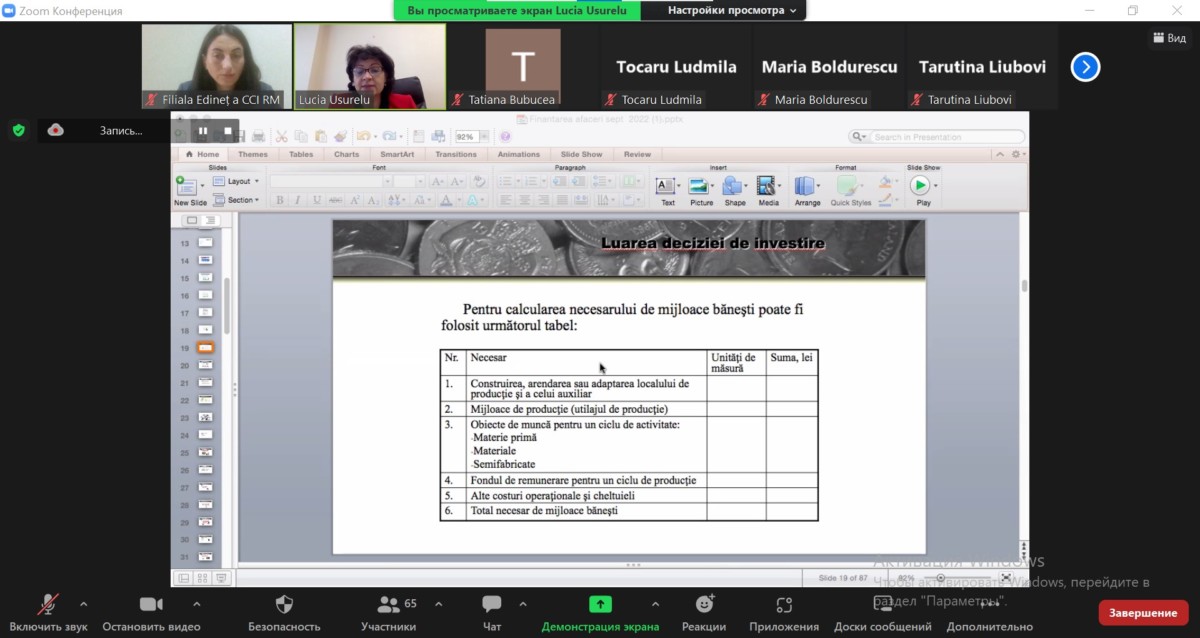Image resolution: width=1200 pixels, height=638 pixels.
Task: Open the SmartArt ribbon tab
Action: (397, 155)
